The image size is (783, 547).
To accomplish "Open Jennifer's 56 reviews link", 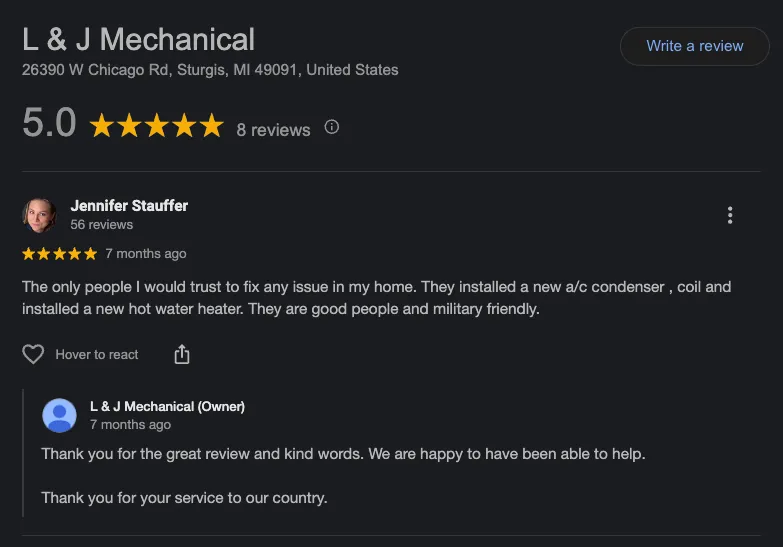I will pos(101,225).
